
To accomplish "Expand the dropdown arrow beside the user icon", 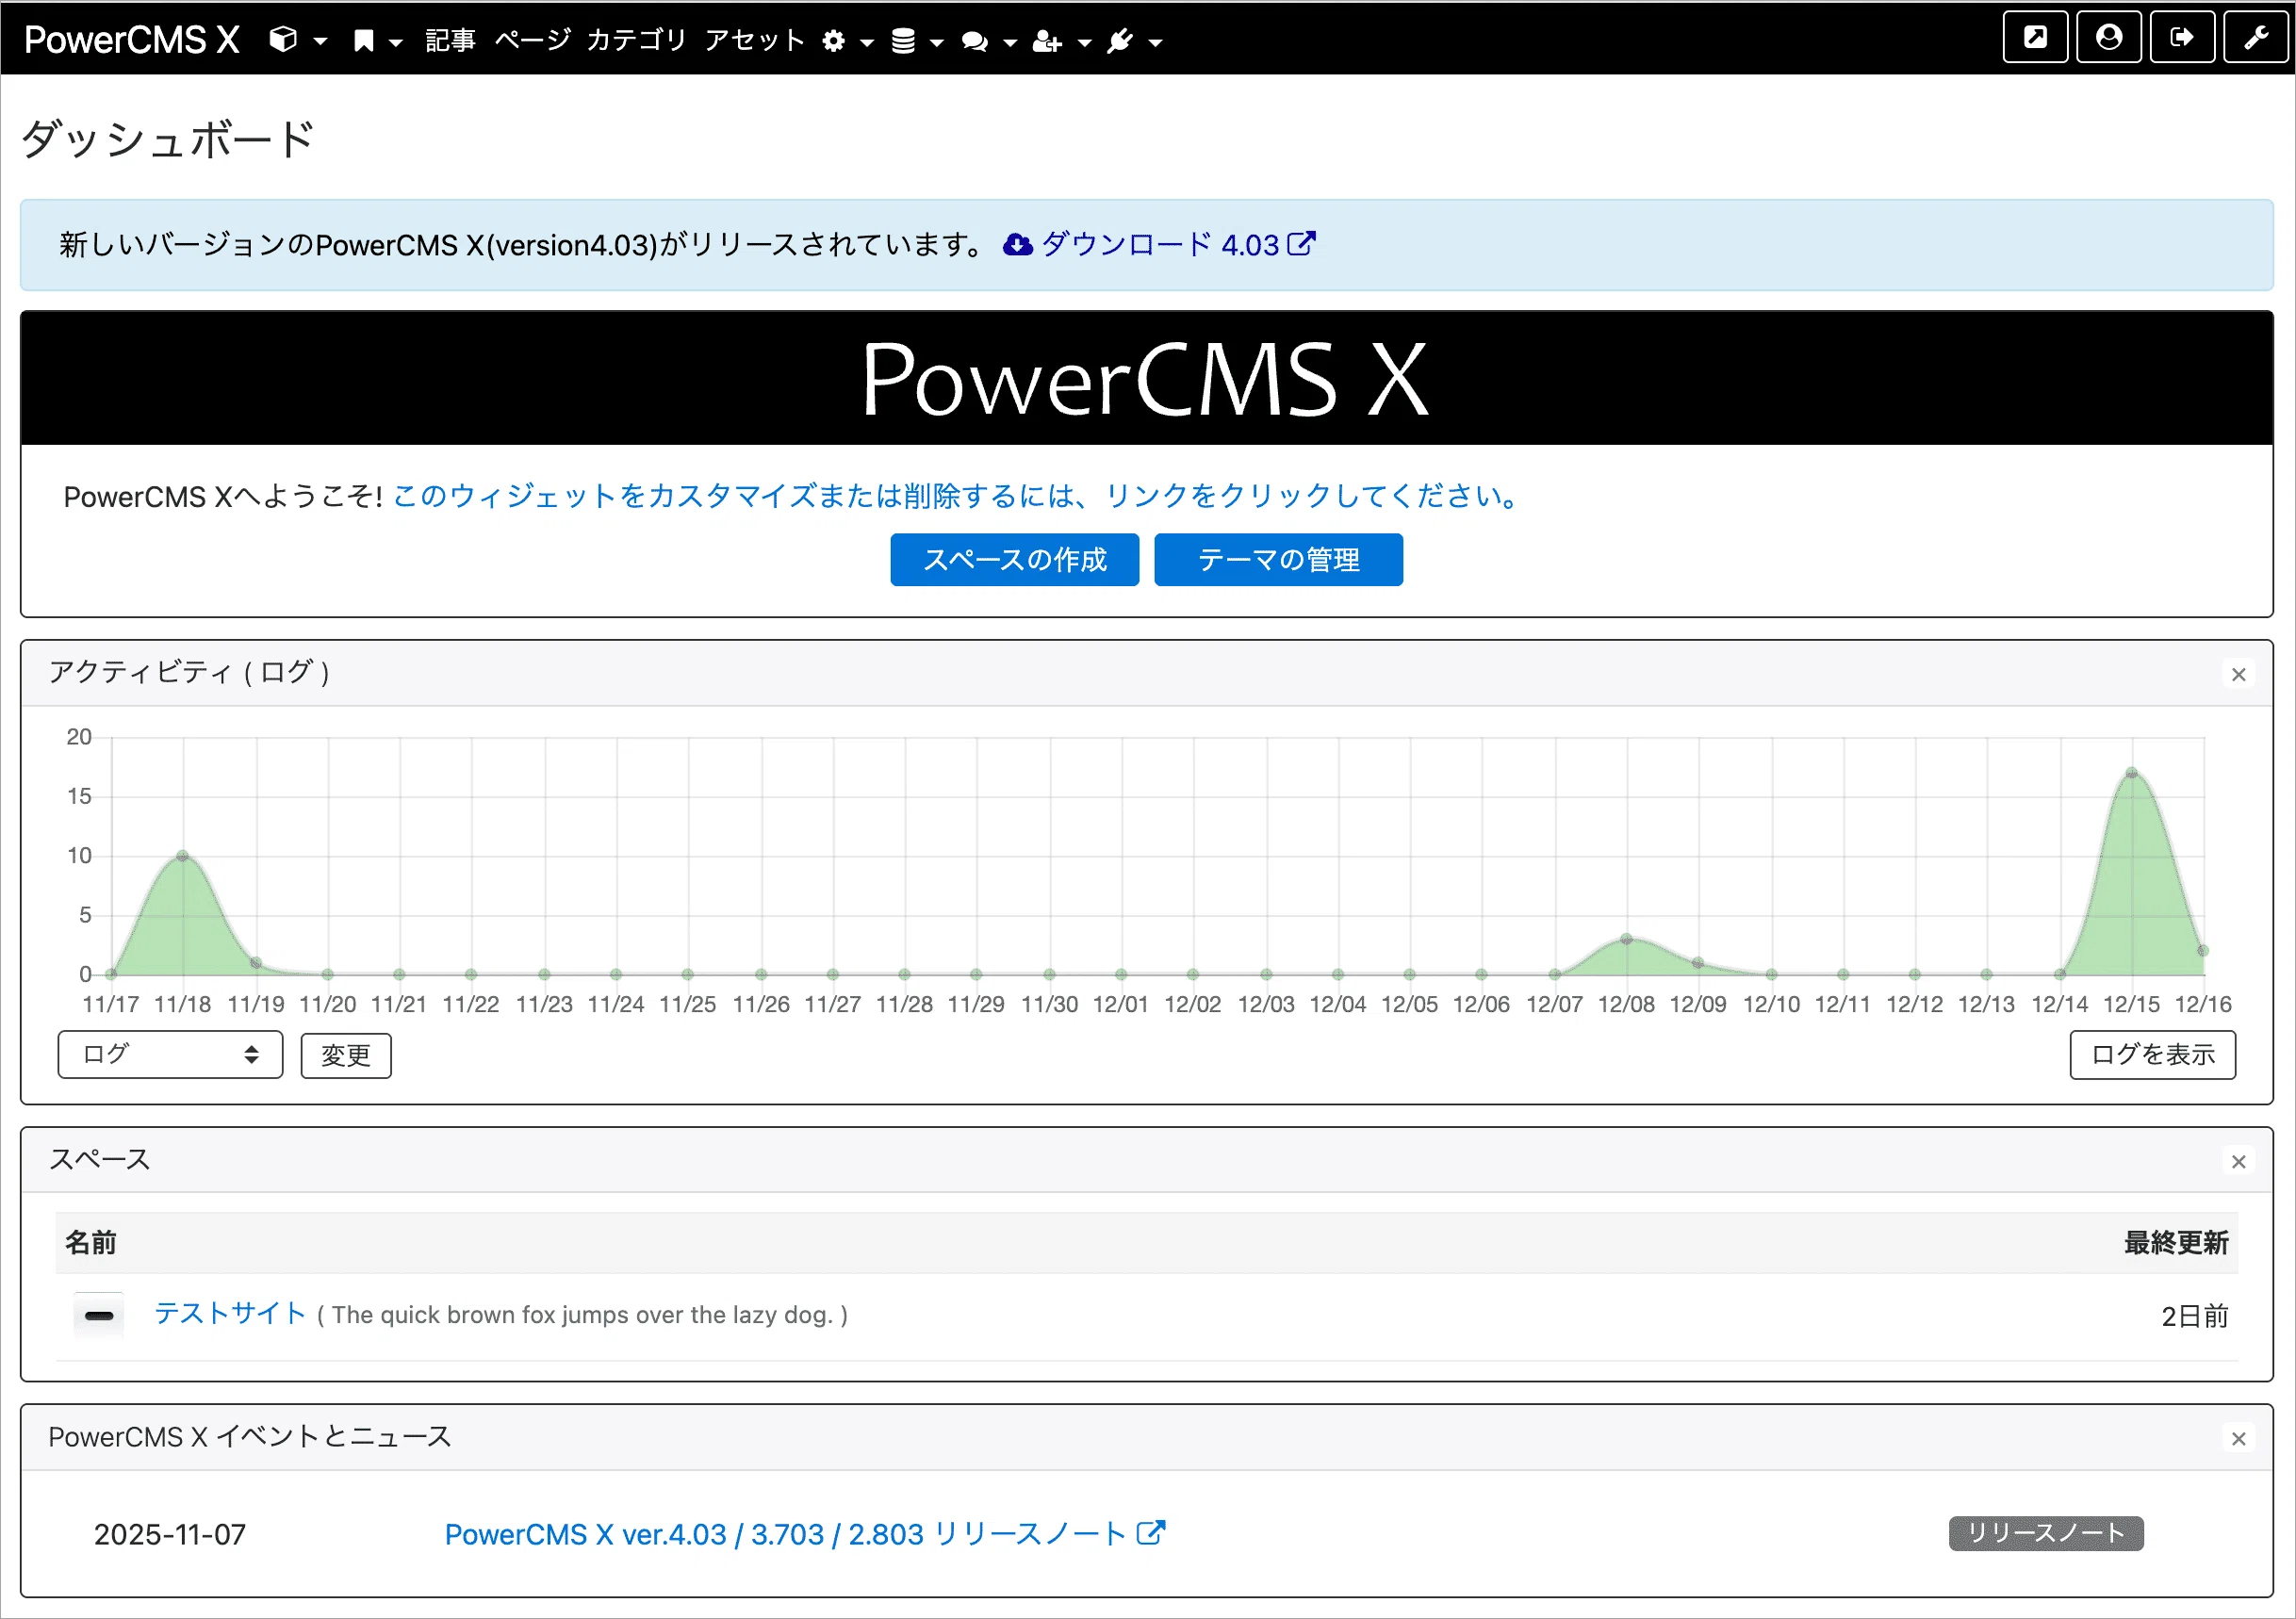I will click(x=1084, y=42).
